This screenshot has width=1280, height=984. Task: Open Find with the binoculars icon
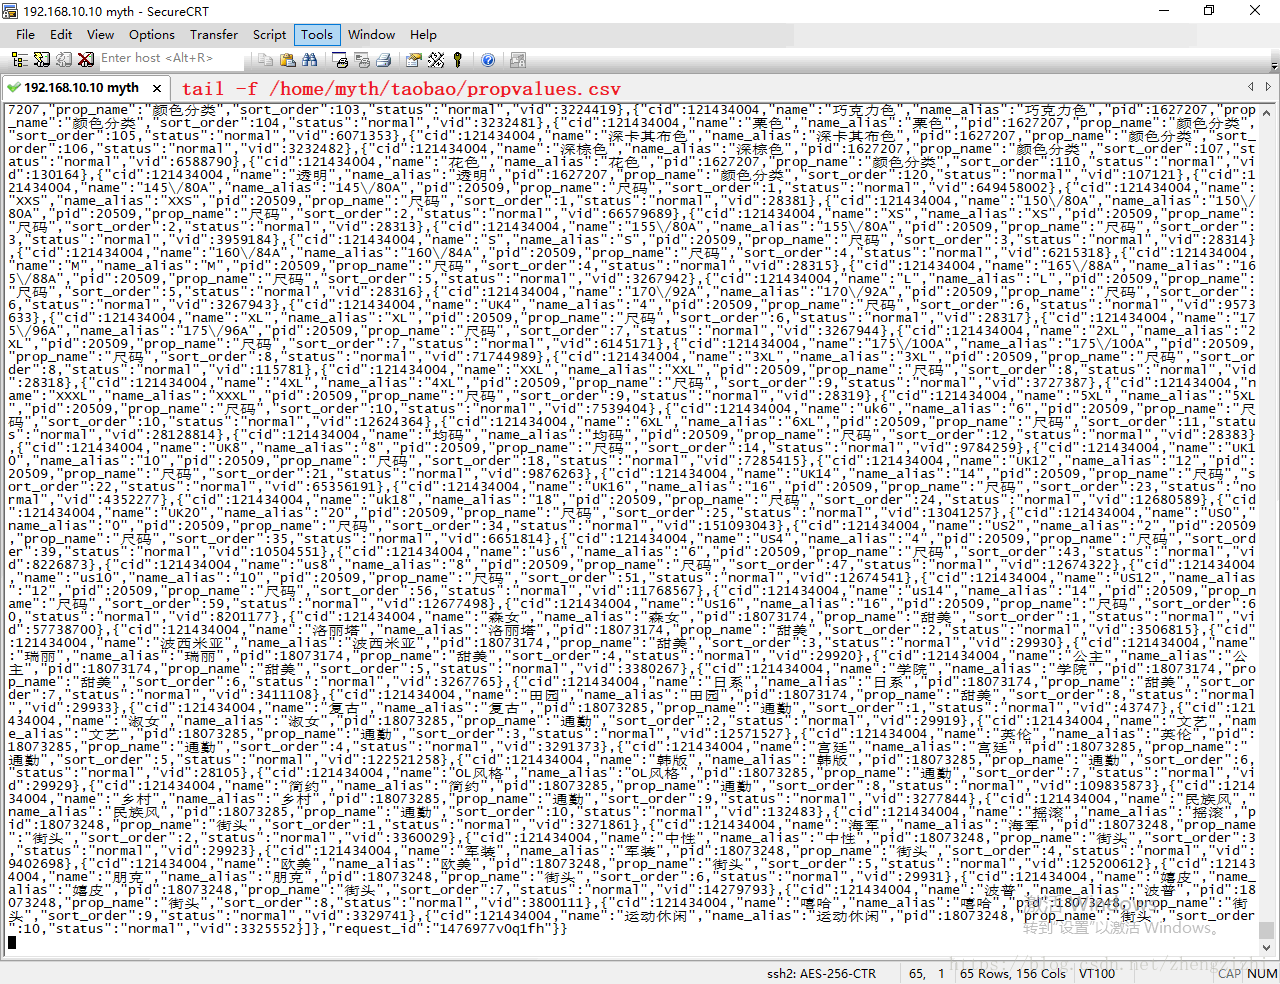click(309, 60)
